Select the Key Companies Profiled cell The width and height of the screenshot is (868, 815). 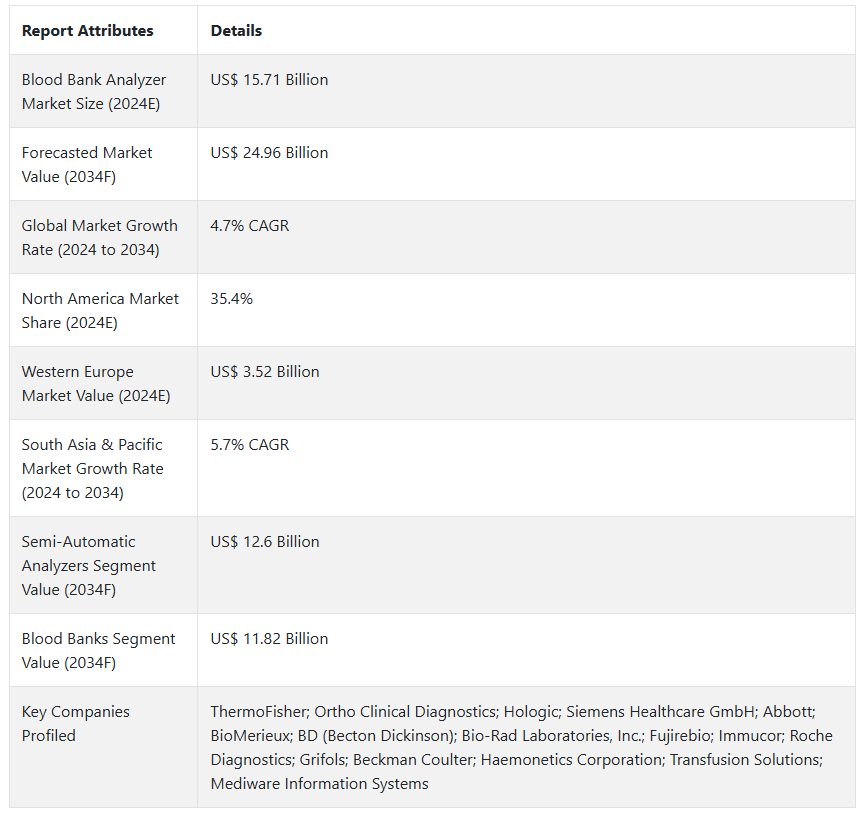(76, 723)
